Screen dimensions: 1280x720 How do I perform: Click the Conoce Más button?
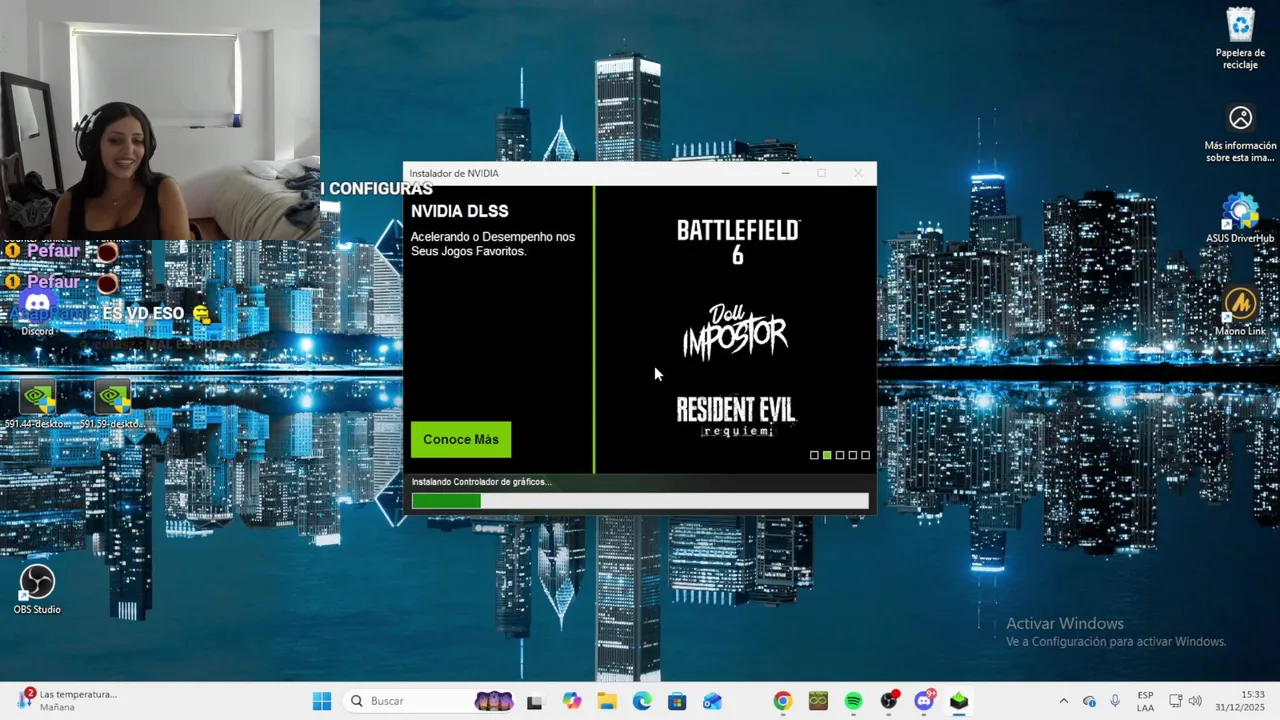point(461,439)
